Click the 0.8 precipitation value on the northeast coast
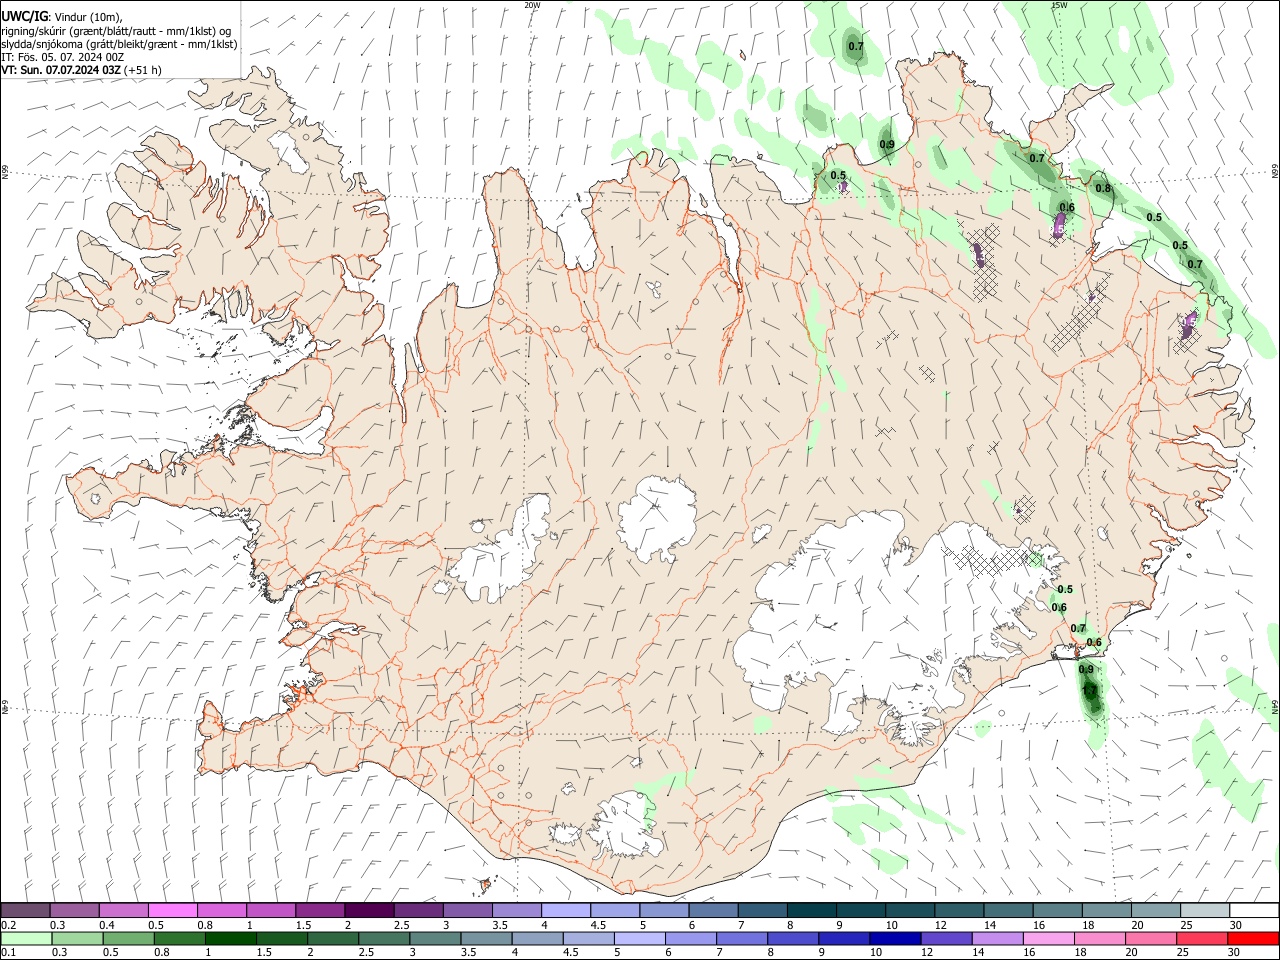Screen dimensions: 1280x960 [x=1103, y=188]
